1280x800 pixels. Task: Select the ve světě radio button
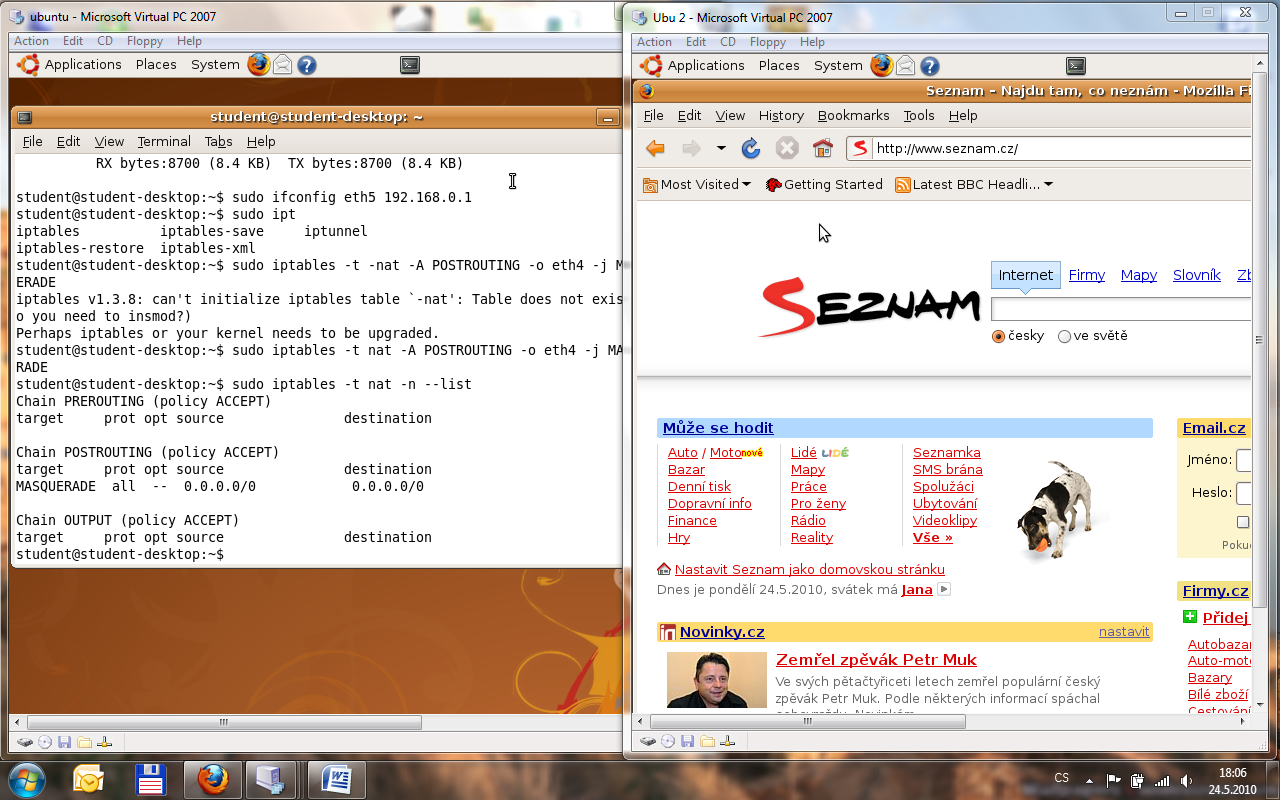[x=1064, y=337]
